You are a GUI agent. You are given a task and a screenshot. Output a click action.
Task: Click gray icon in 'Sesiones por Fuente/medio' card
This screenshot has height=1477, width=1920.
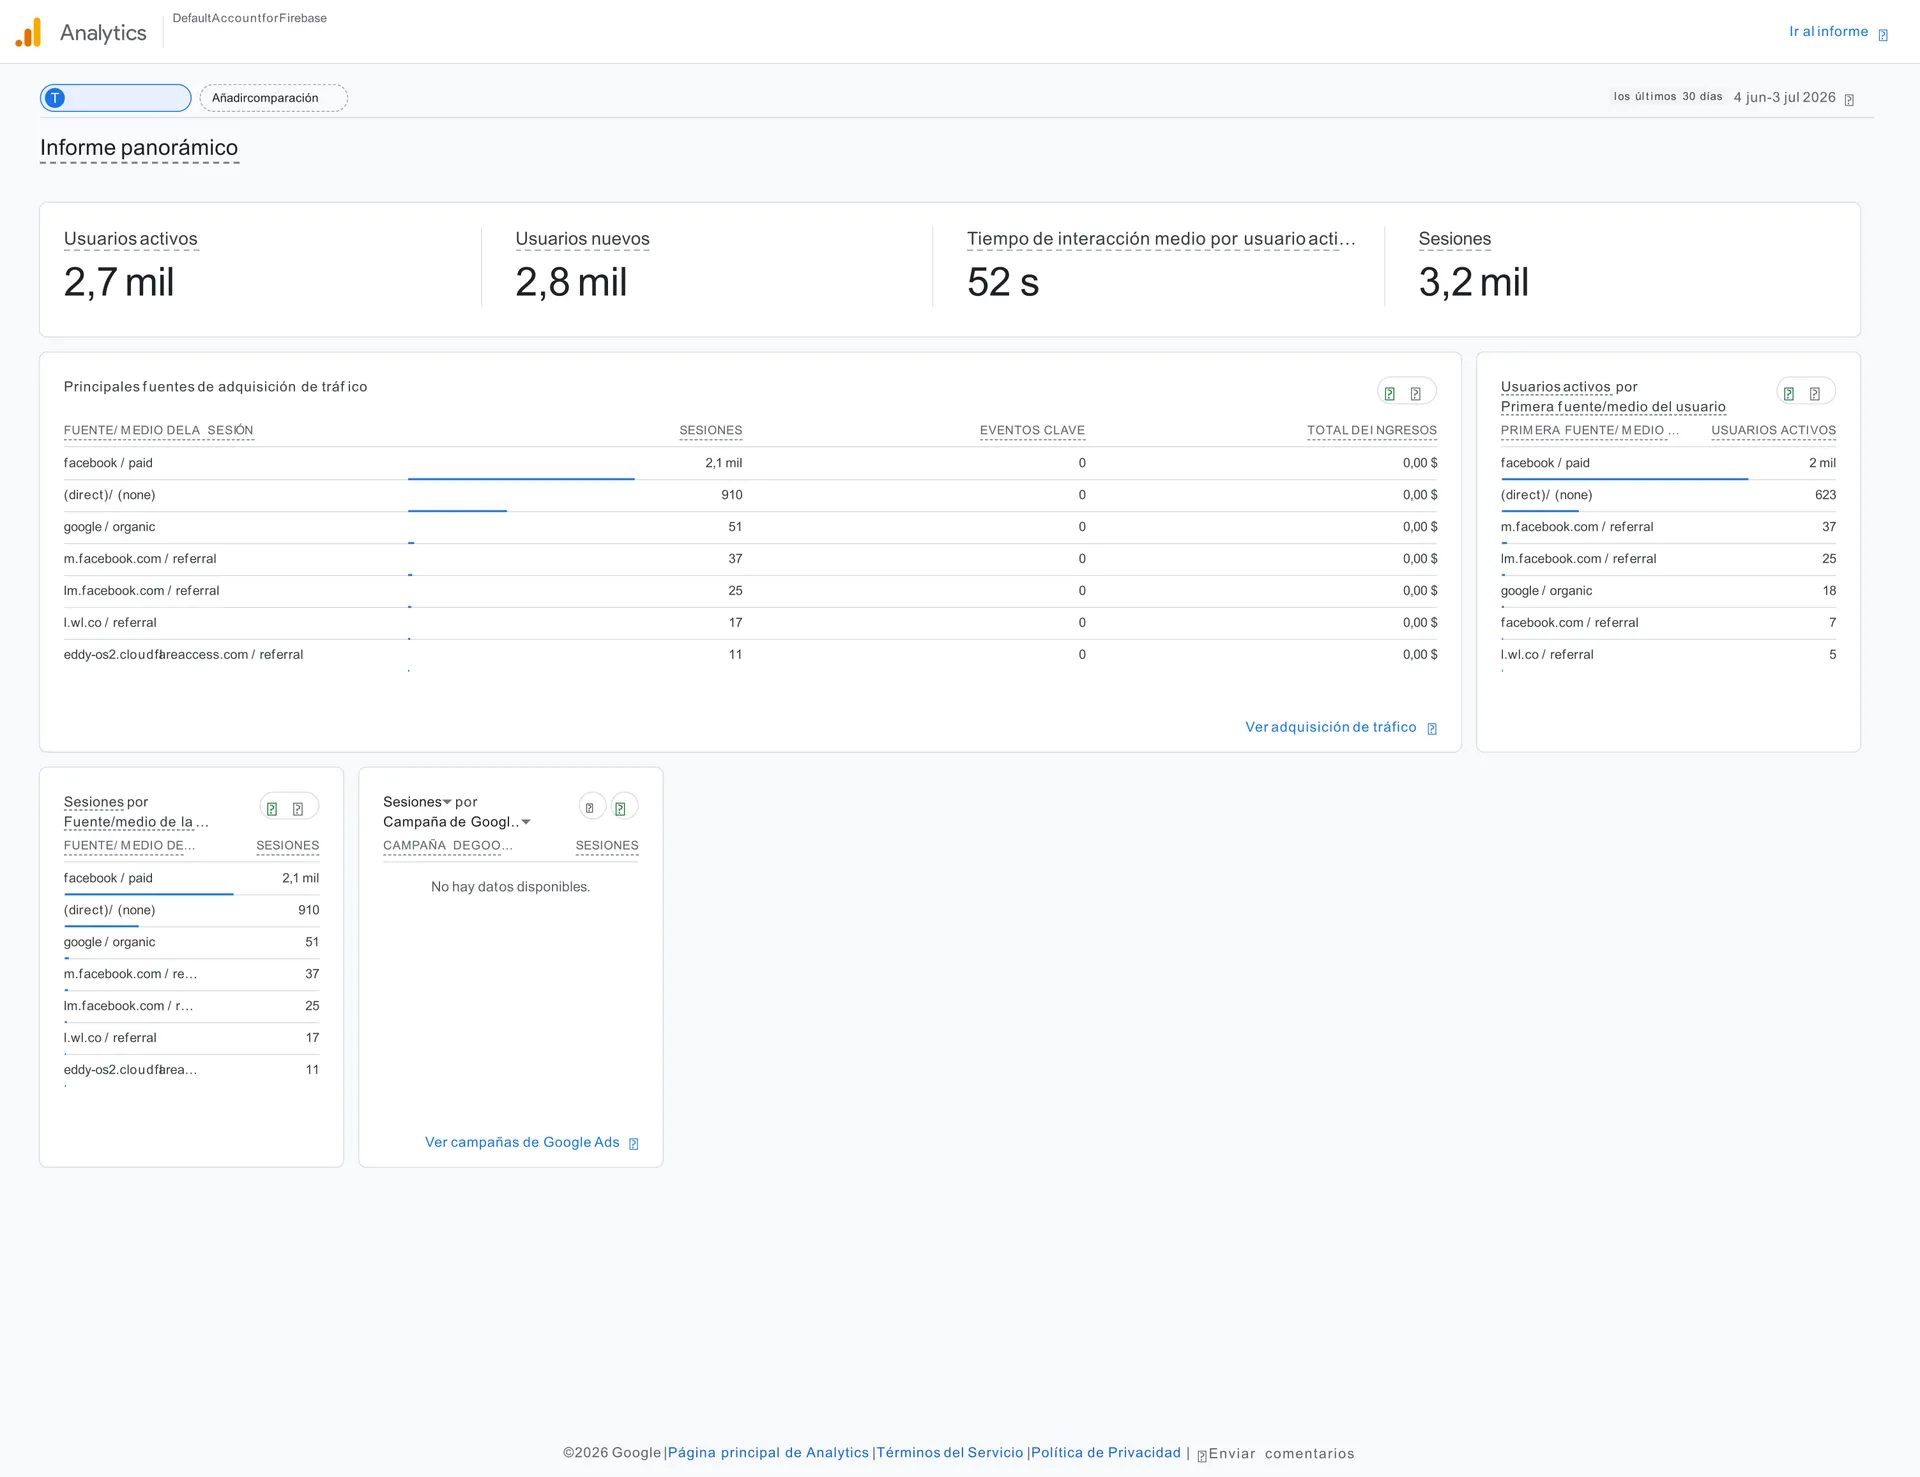[298, 809]
